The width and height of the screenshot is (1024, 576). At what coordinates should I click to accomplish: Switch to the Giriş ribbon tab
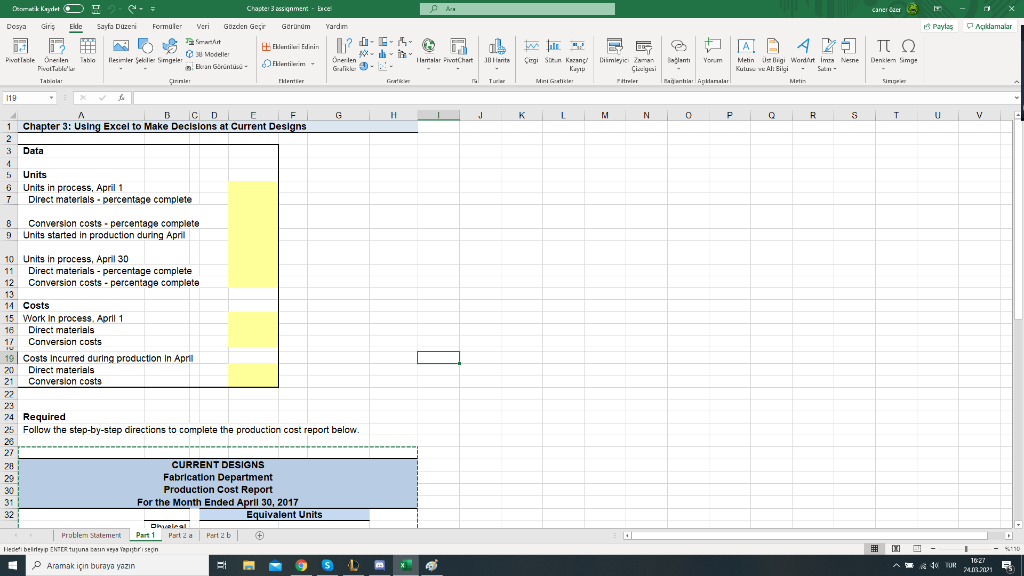[x=48, y=27]
